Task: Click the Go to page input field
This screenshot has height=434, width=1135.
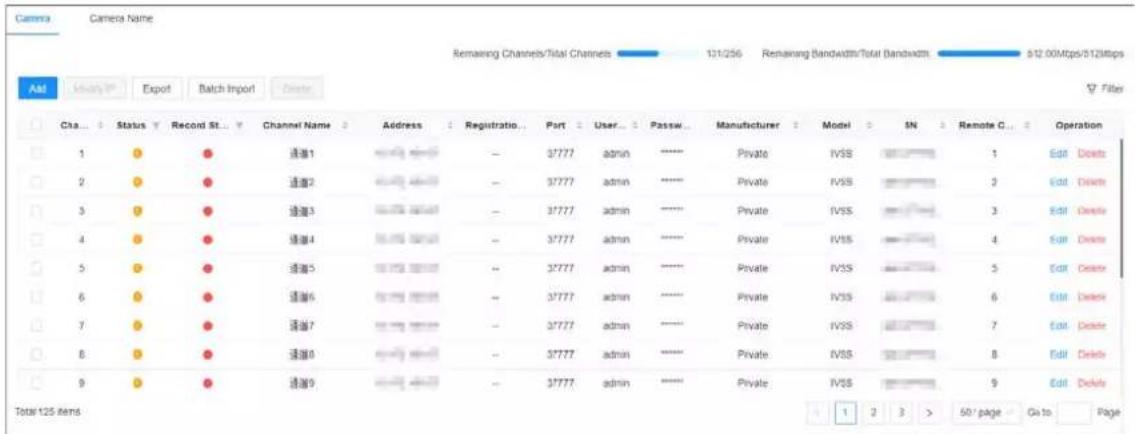Action: 1074,411
